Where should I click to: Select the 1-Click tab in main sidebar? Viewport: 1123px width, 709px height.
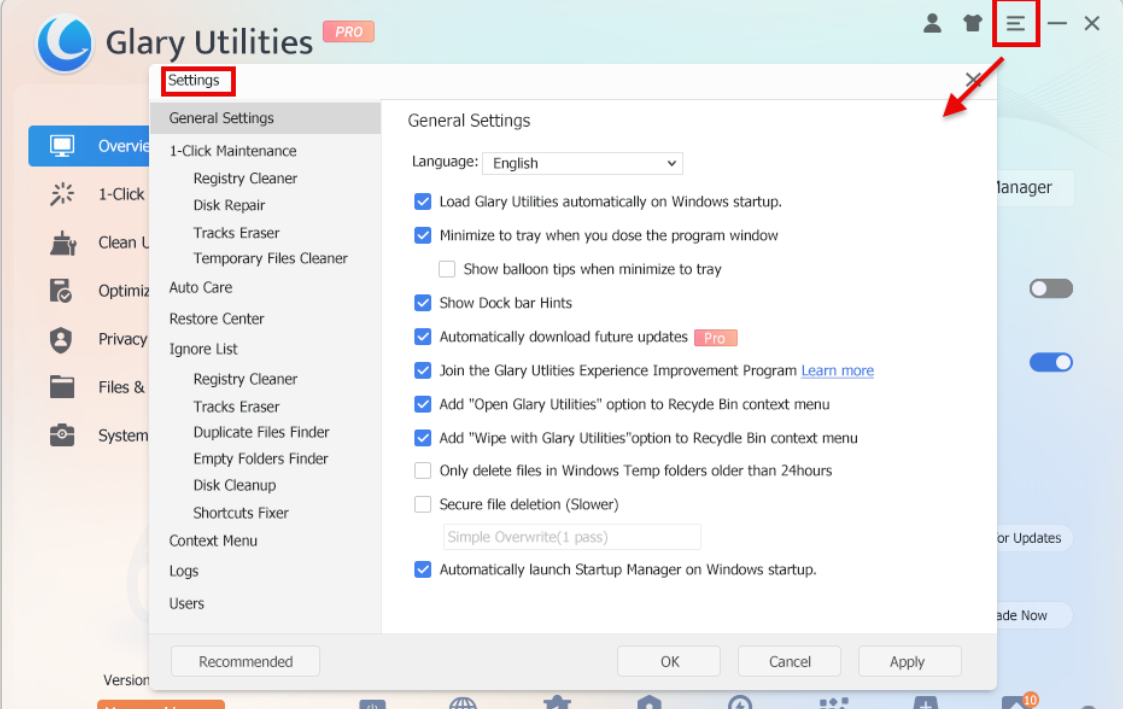(x=121, y=194)
